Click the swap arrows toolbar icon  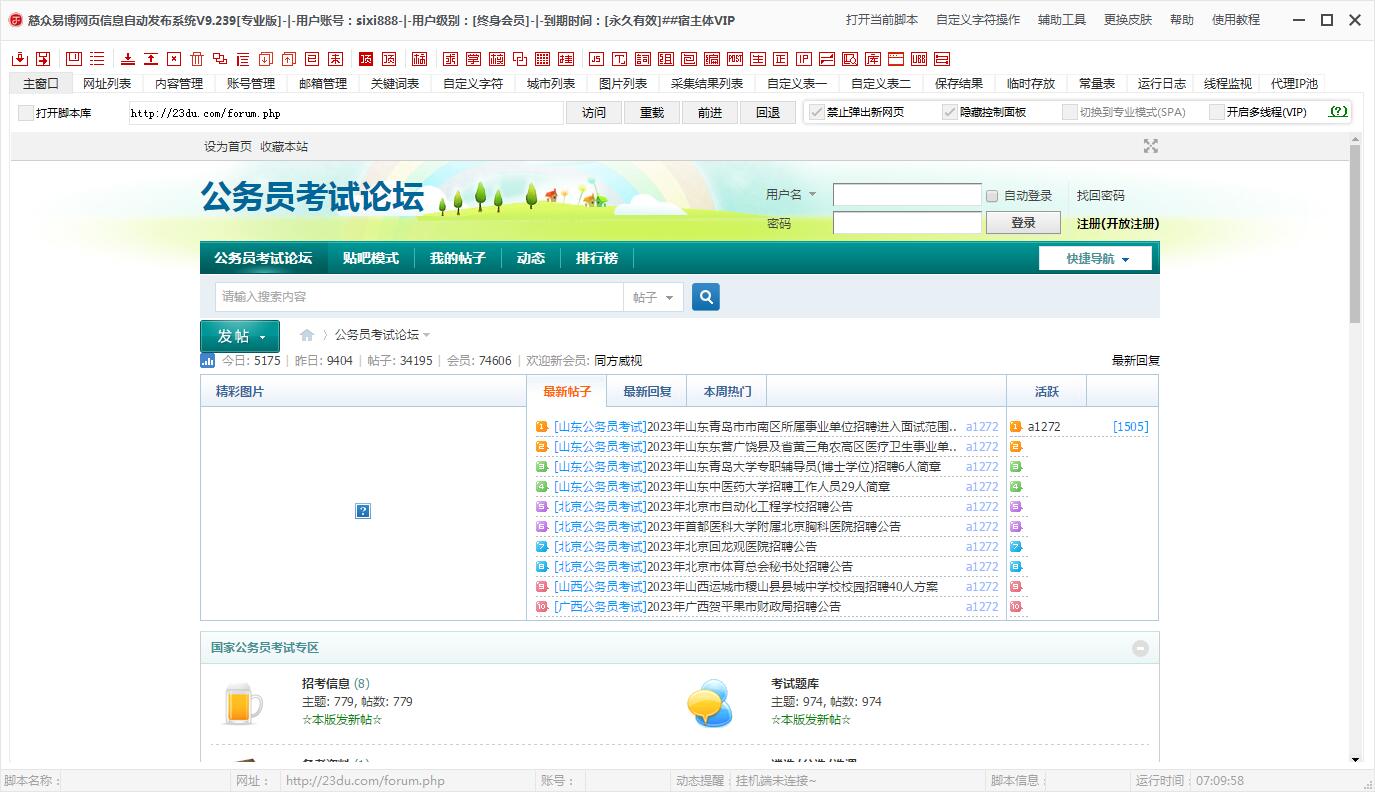[x=827, y=59]
